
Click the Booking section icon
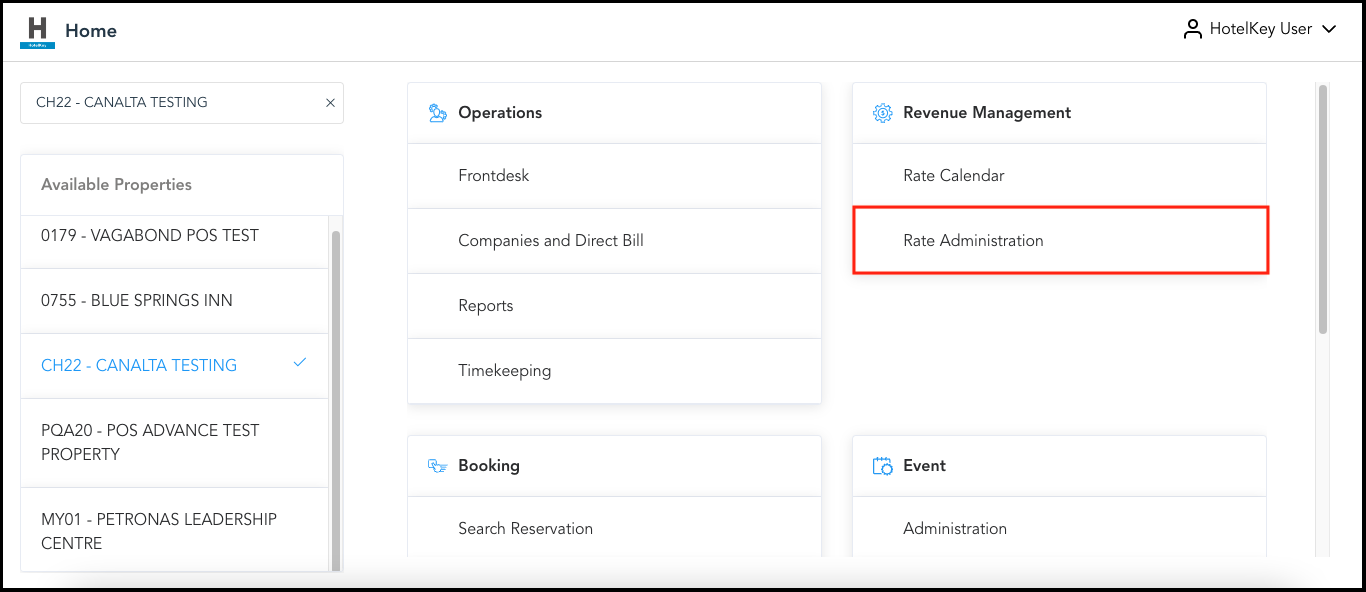(437, 466)
